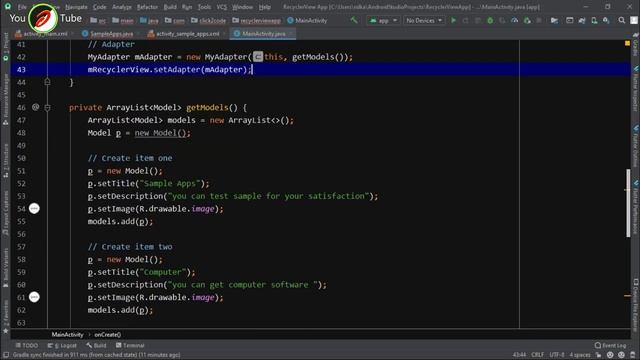Open the Structure sidebar tool window tab
640x360 pixels.
[5, 160]
